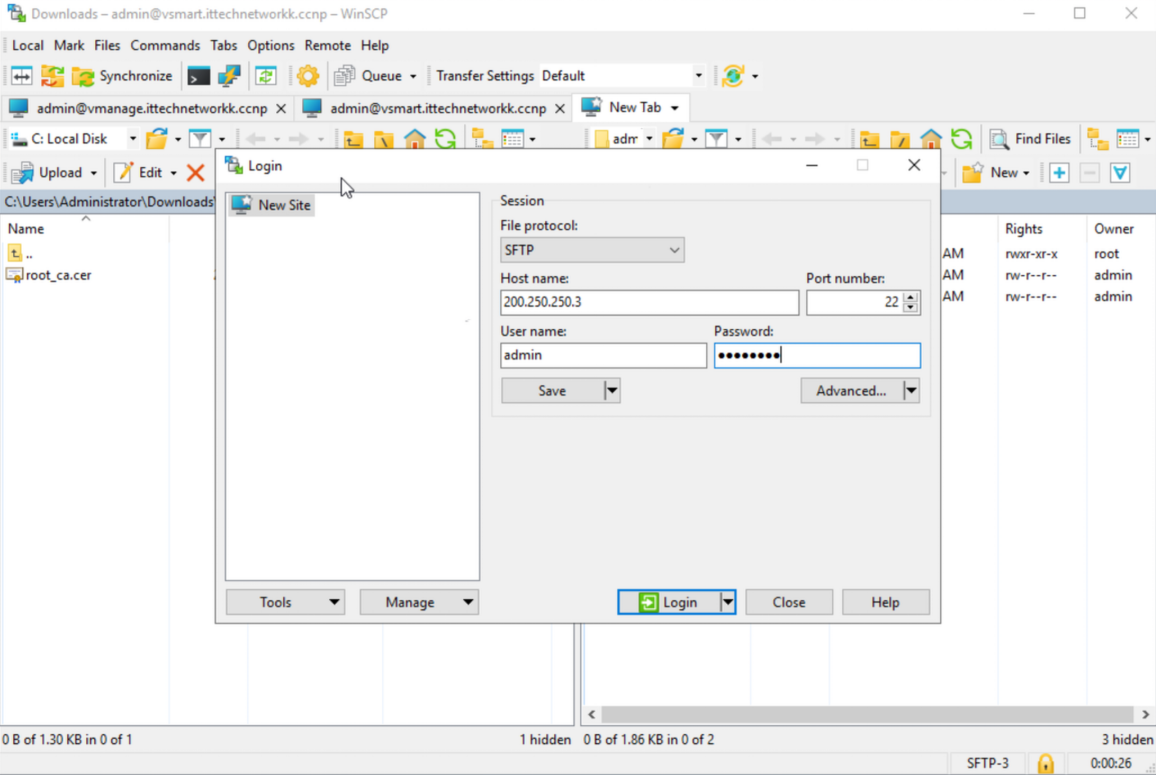Select the New Tab tab
Screen dimensions: 1156x775
click(631, 108)
